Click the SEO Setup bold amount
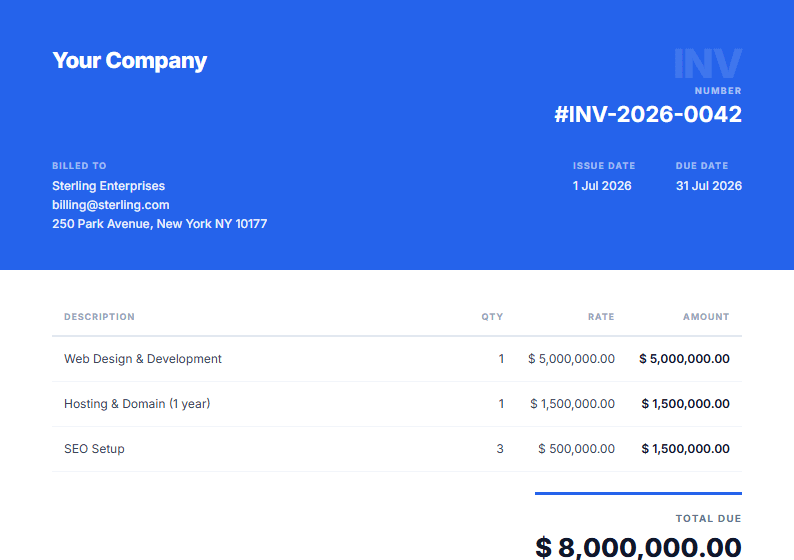 pyautogui.click(x=685, y=449)
